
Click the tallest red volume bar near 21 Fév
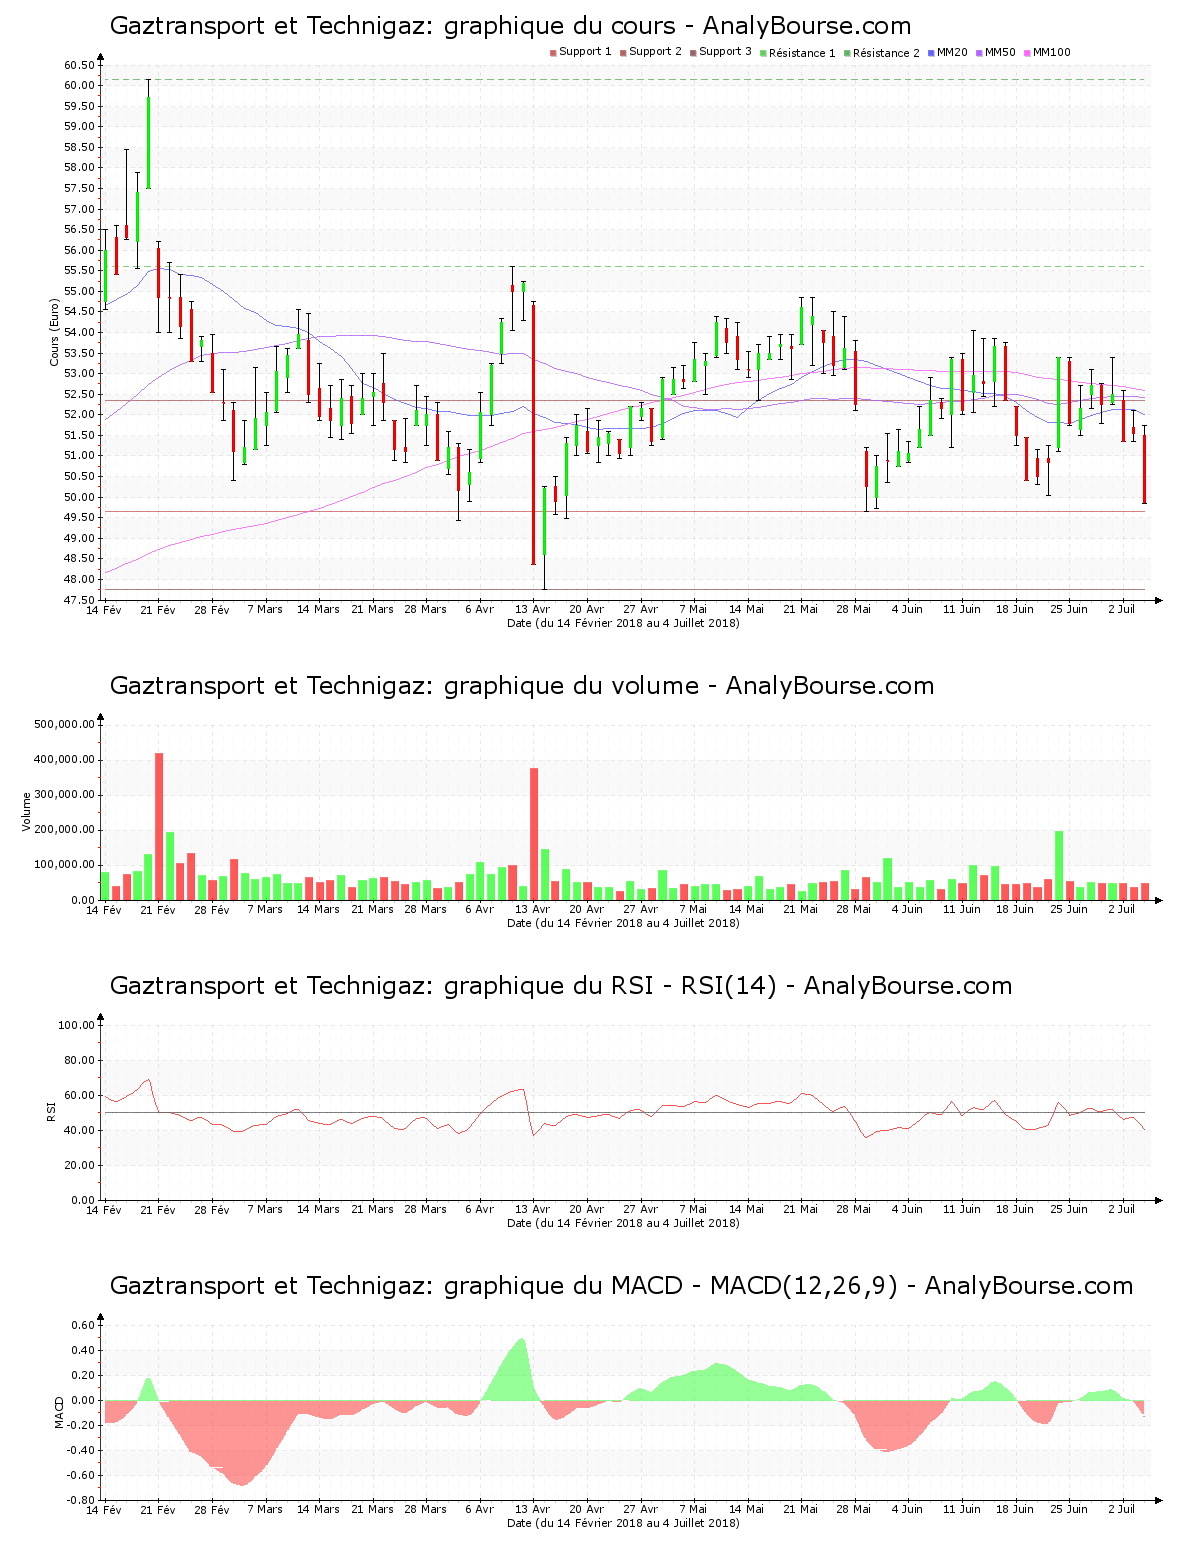pyautogui.click(x=159, y=826)
